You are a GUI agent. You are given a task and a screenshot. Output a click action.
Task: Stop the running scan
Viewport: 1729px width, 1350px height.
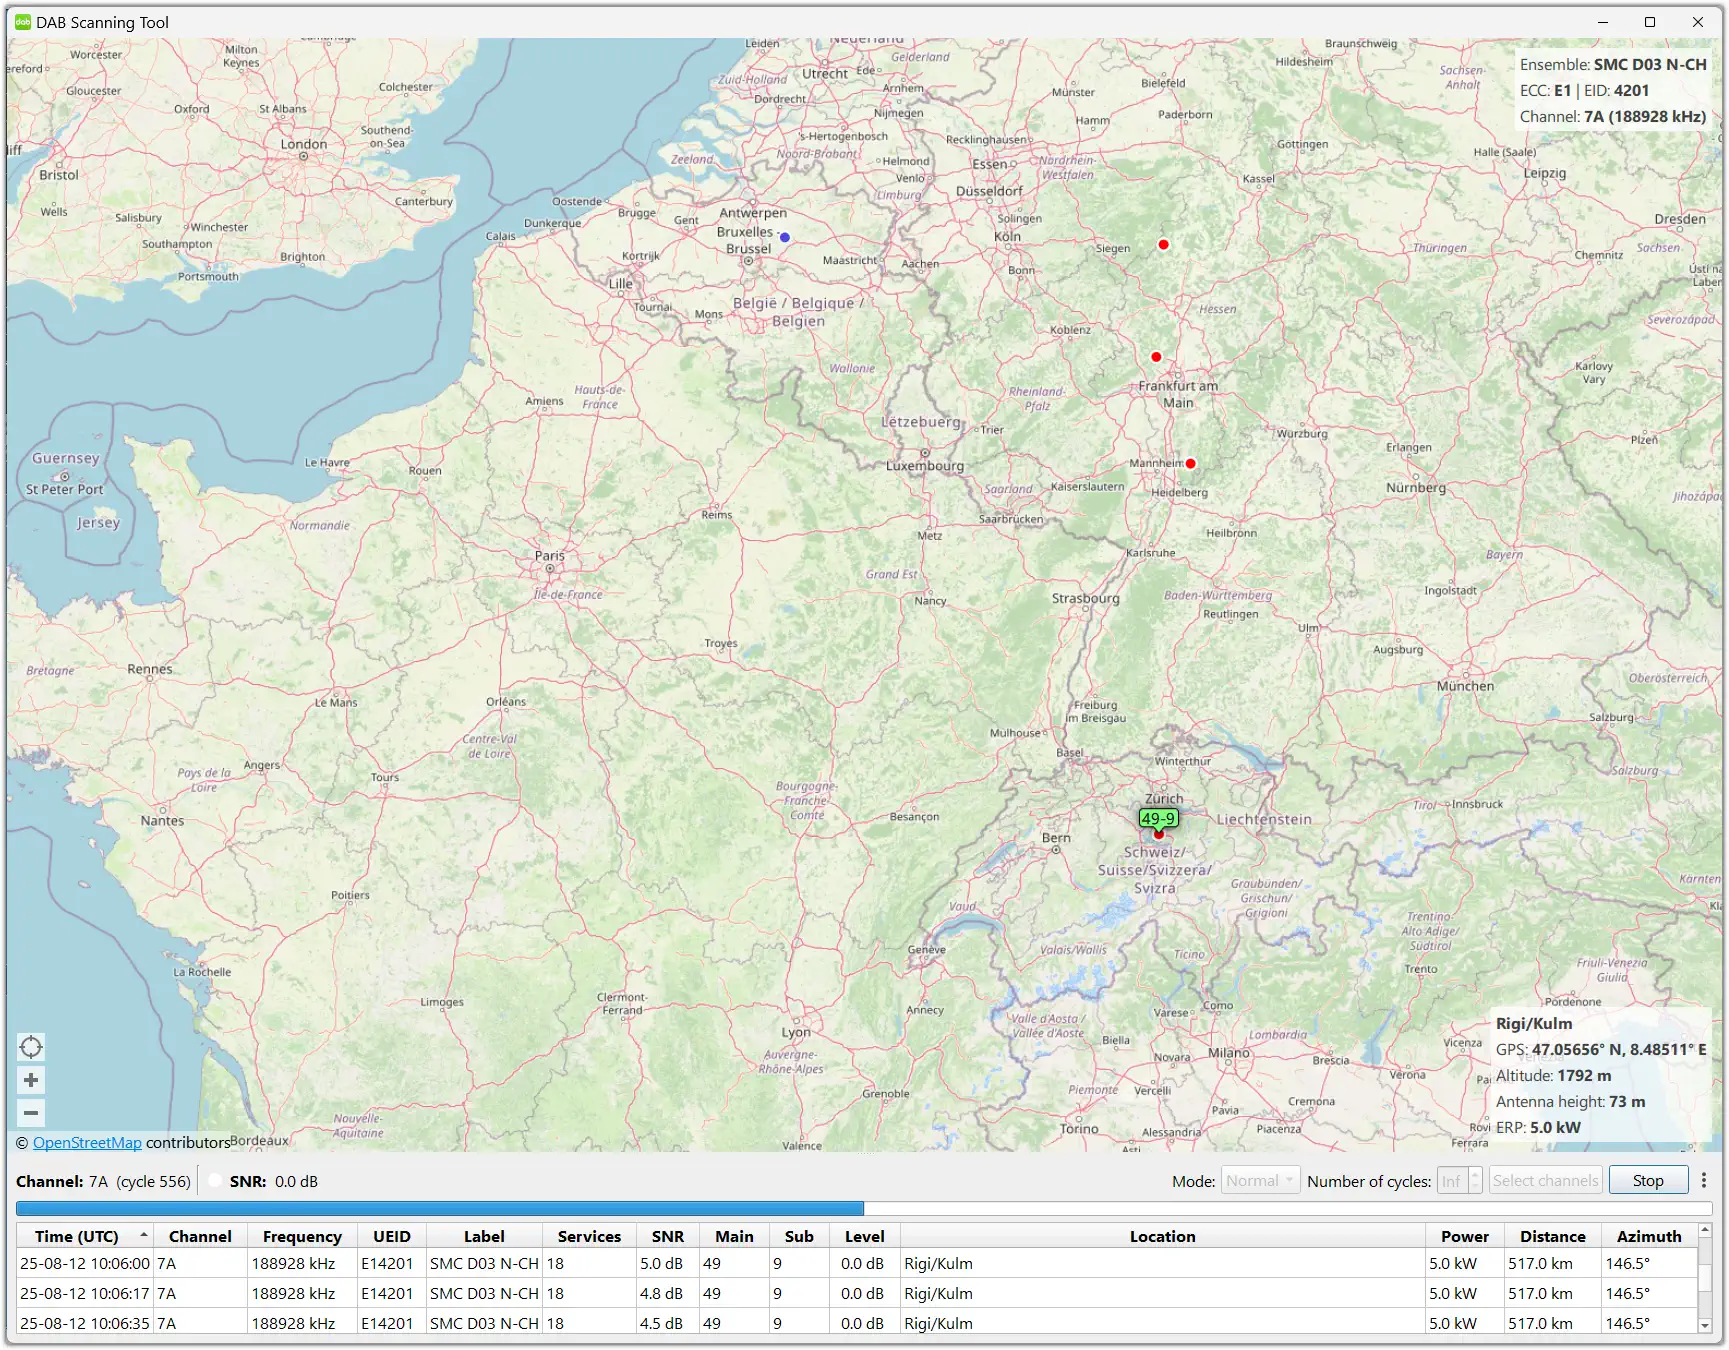1648,1181
